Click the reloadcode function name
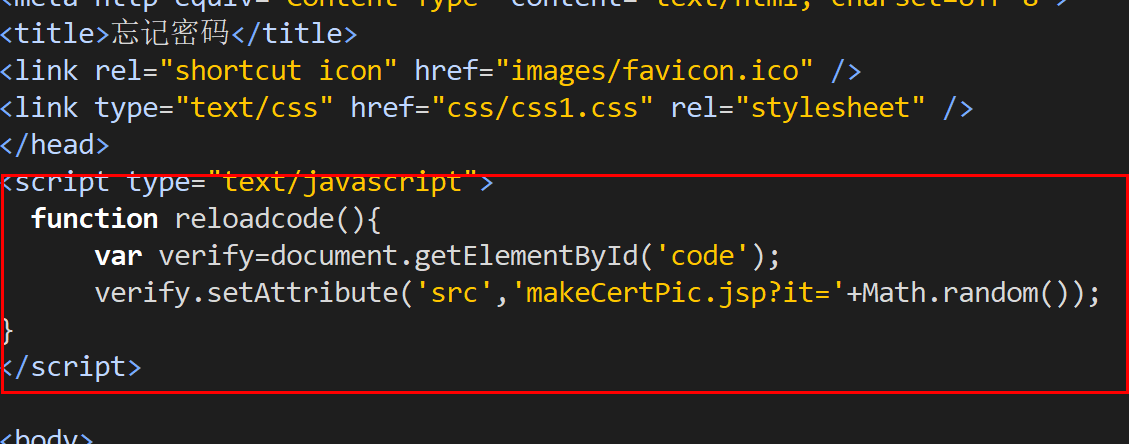 [255, 219]
